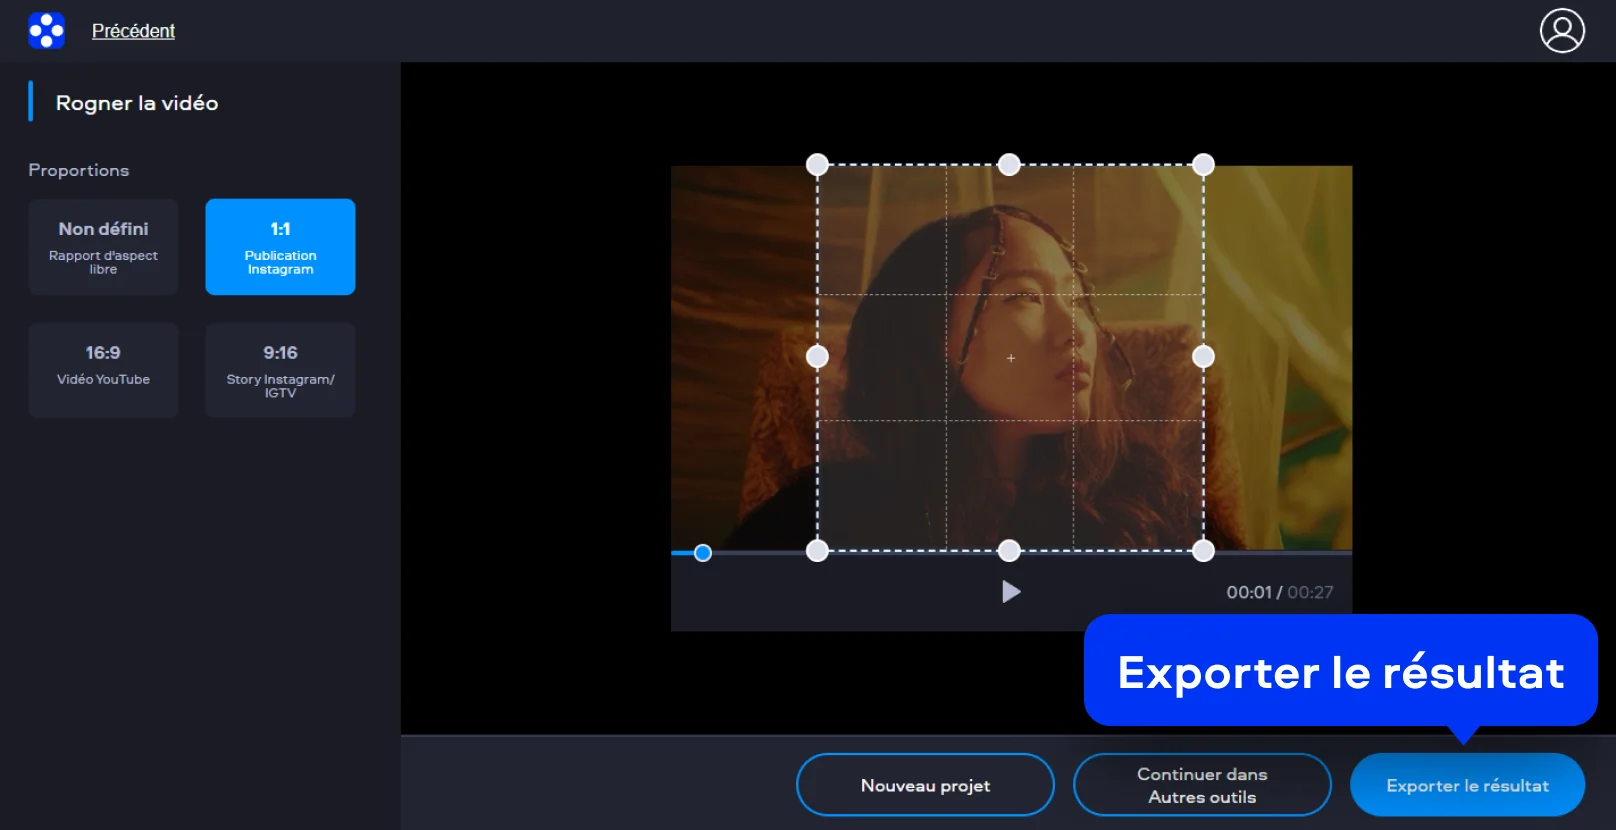
Task: Click the right-middle crop edge handle
Action: pos(1203,357)
